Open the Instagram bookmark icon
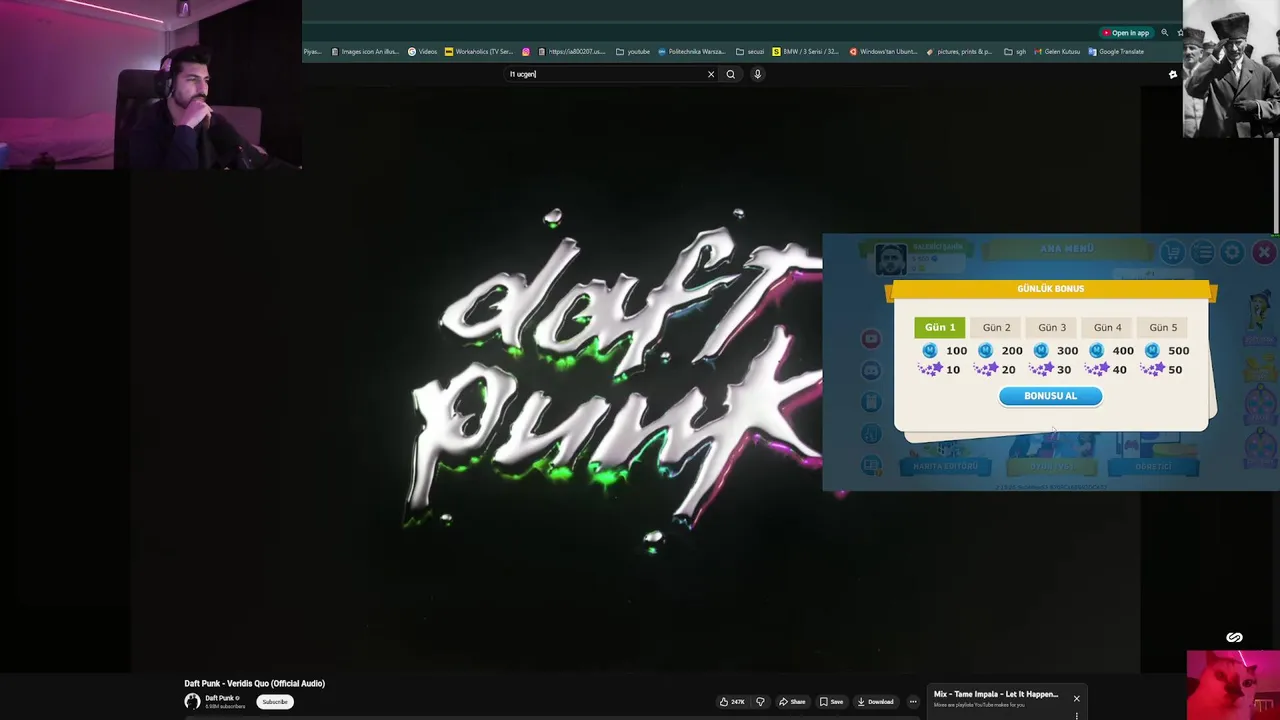The width and height of the screenshot is (1280, 720). (526, 52)
